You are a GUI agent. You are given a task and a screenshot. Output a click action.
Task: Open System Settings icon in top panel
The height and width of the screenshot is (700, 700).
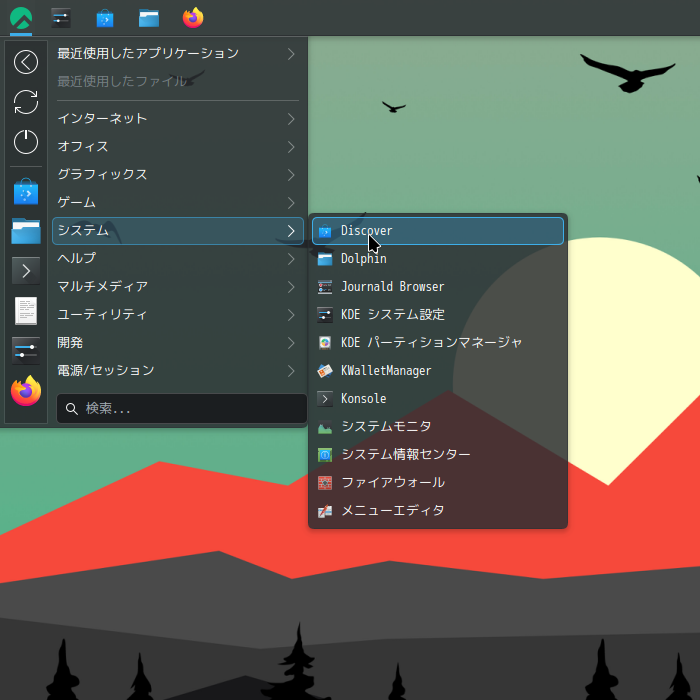tap(61, 18)
